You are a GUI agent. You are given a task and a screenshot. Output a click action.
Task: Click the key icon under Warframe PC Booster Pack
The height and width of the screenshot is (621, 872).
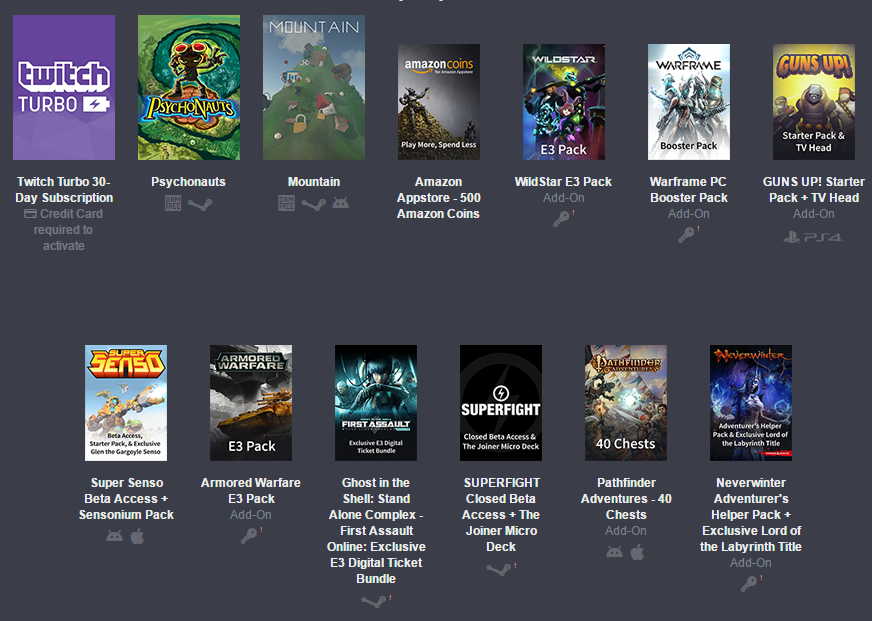tap(686, 236)
